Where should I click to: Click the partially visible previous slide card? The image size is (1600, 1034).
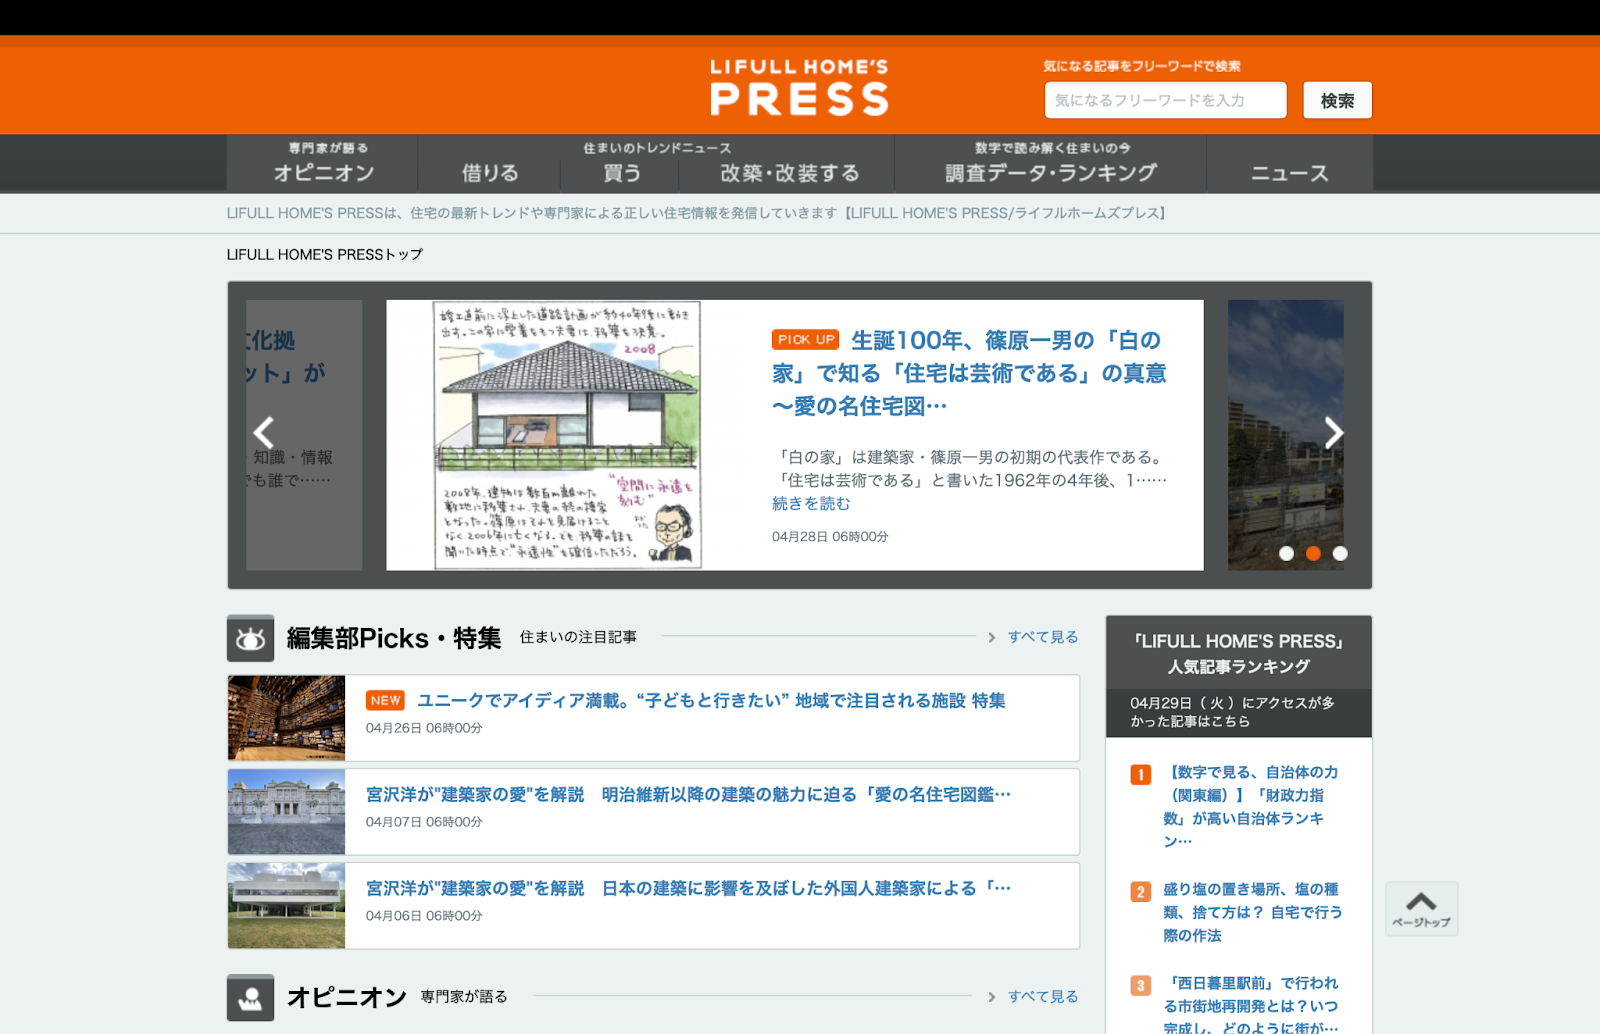point(304,435)
